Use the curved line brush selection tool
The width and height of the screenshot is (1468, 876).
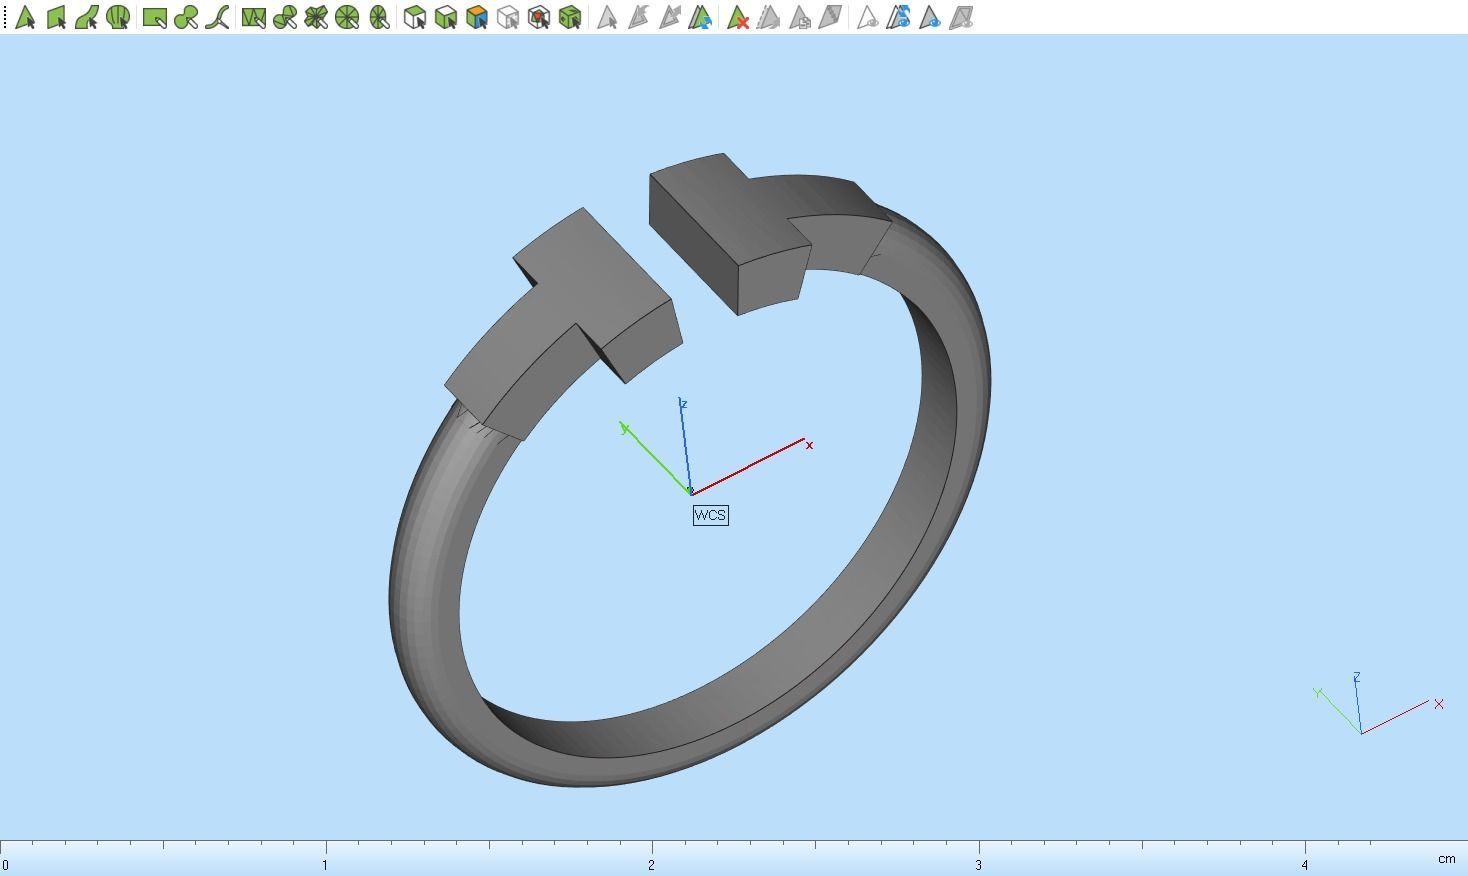[217, 17]
